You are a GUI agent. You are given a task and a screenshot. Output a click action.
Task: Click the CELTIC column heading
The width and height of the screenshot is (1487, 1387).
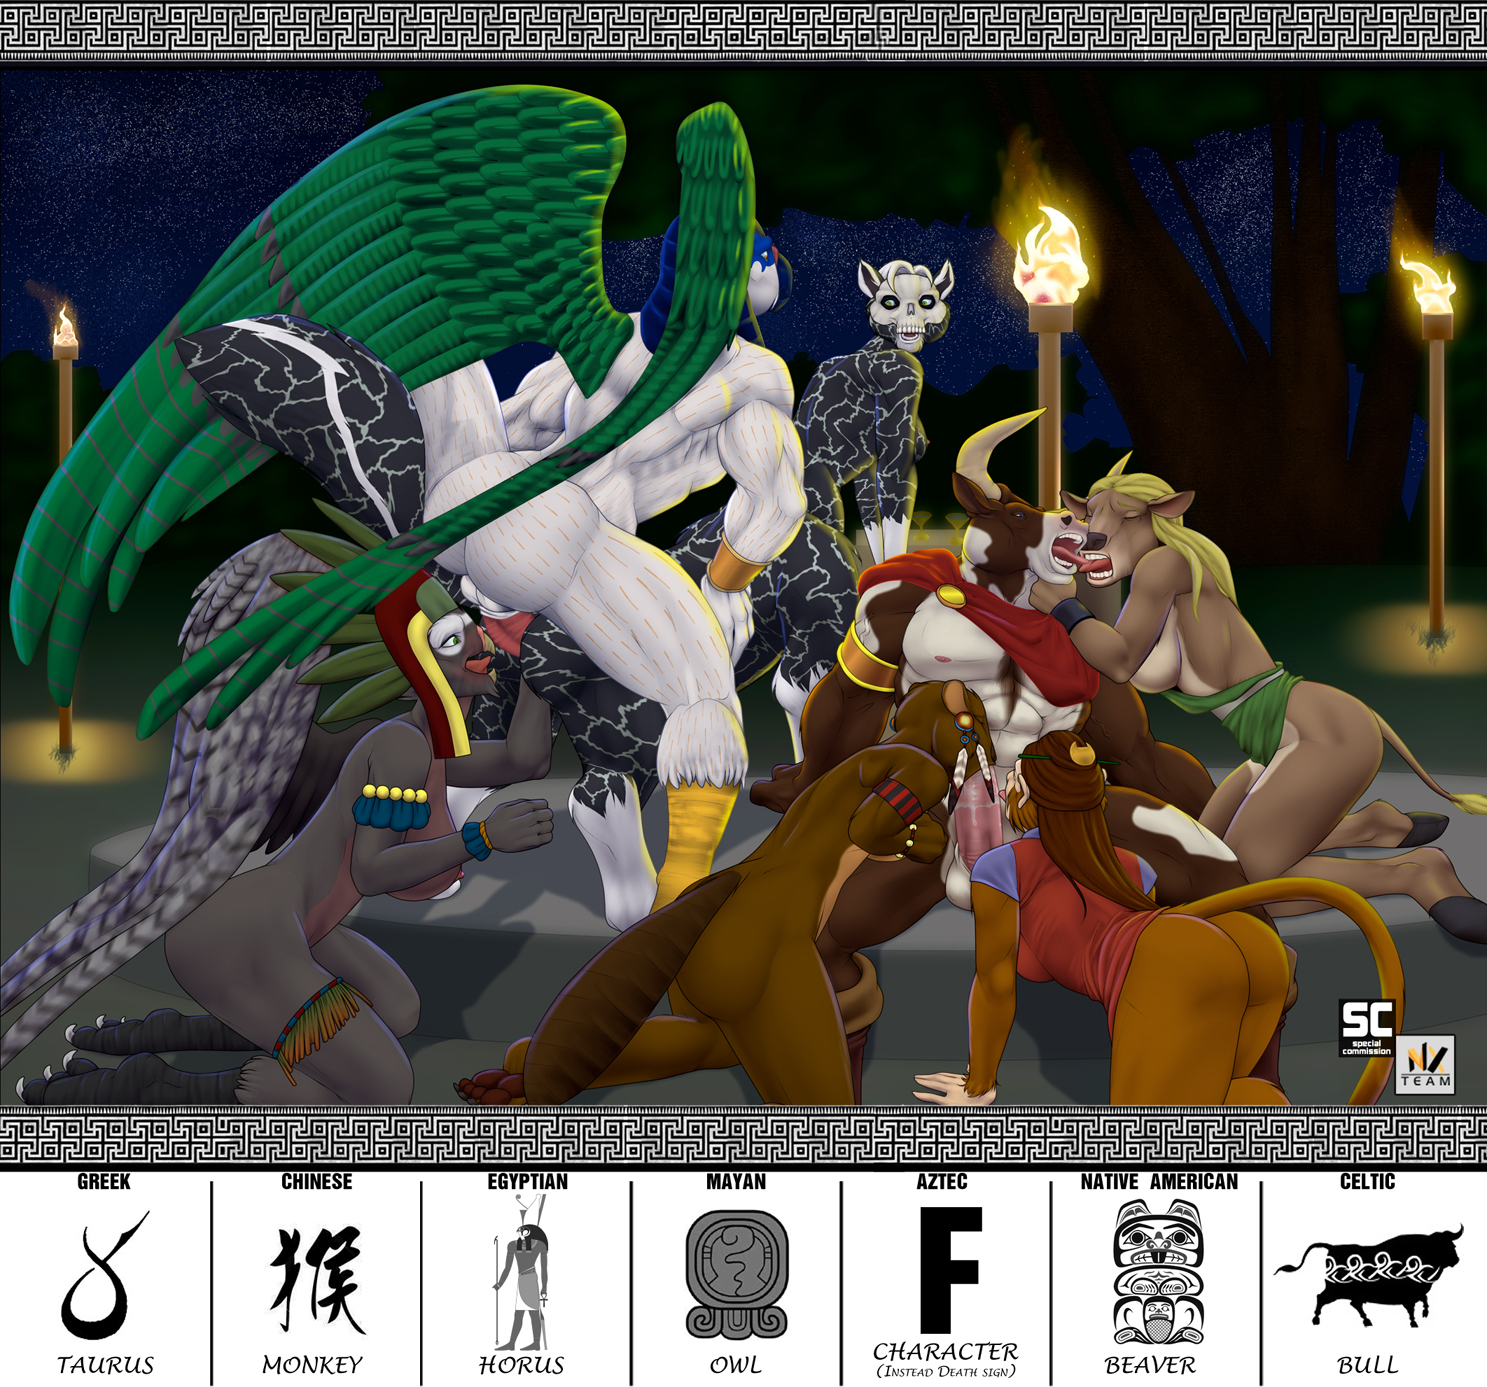point(1367,1182)
